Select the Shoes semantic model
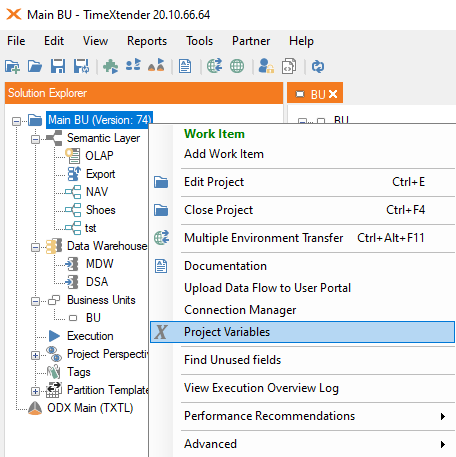The image size is (456, 457). [x=101, y=210]
